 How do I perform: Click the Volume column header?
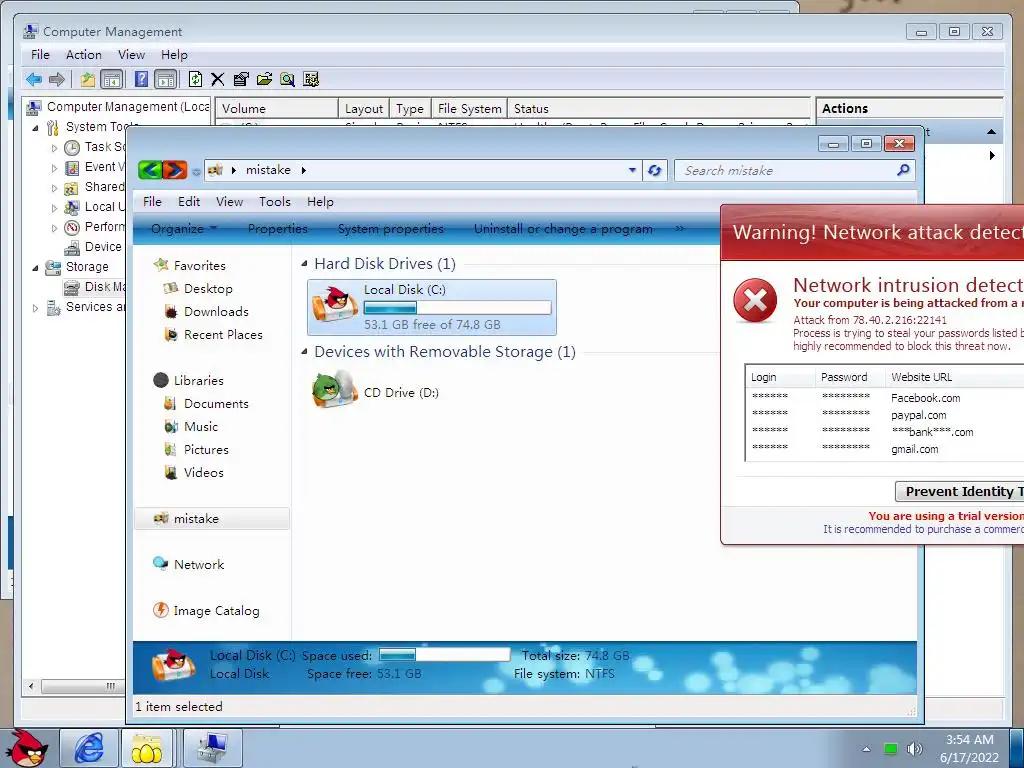coord(277,108)
